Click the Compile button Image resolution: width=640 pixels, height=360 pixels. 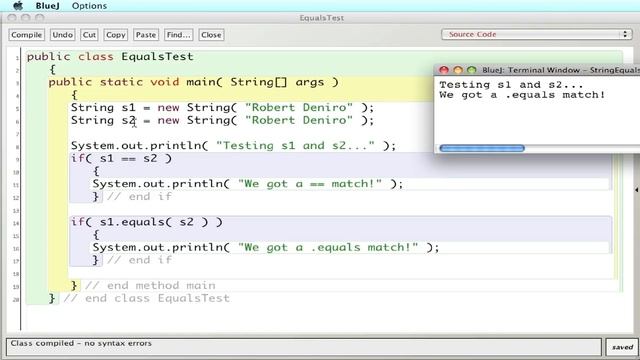27,35
